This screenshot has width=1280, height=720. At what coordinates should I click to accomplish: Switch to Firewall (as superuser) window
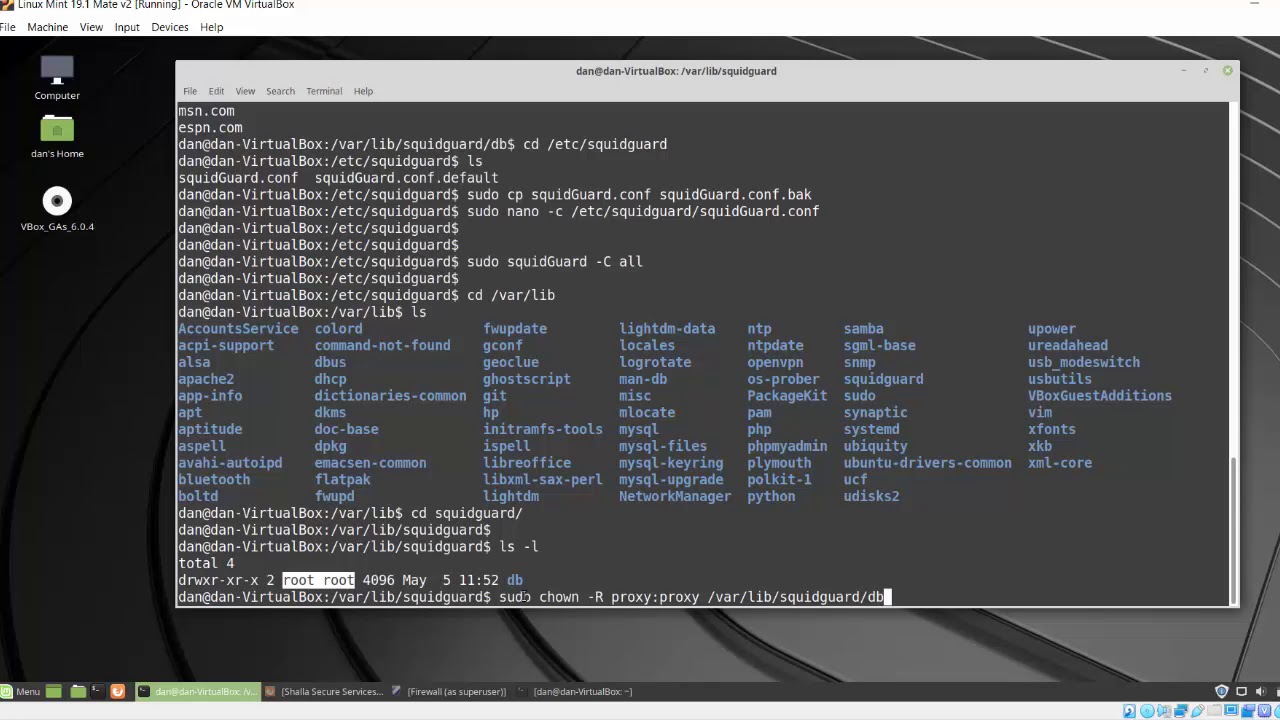(449, 691)
